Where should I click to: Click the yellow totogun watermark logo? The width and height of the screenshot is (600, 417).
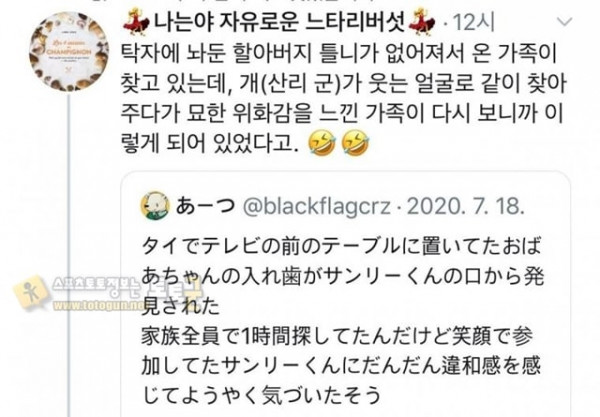click(x=31, y=293)
